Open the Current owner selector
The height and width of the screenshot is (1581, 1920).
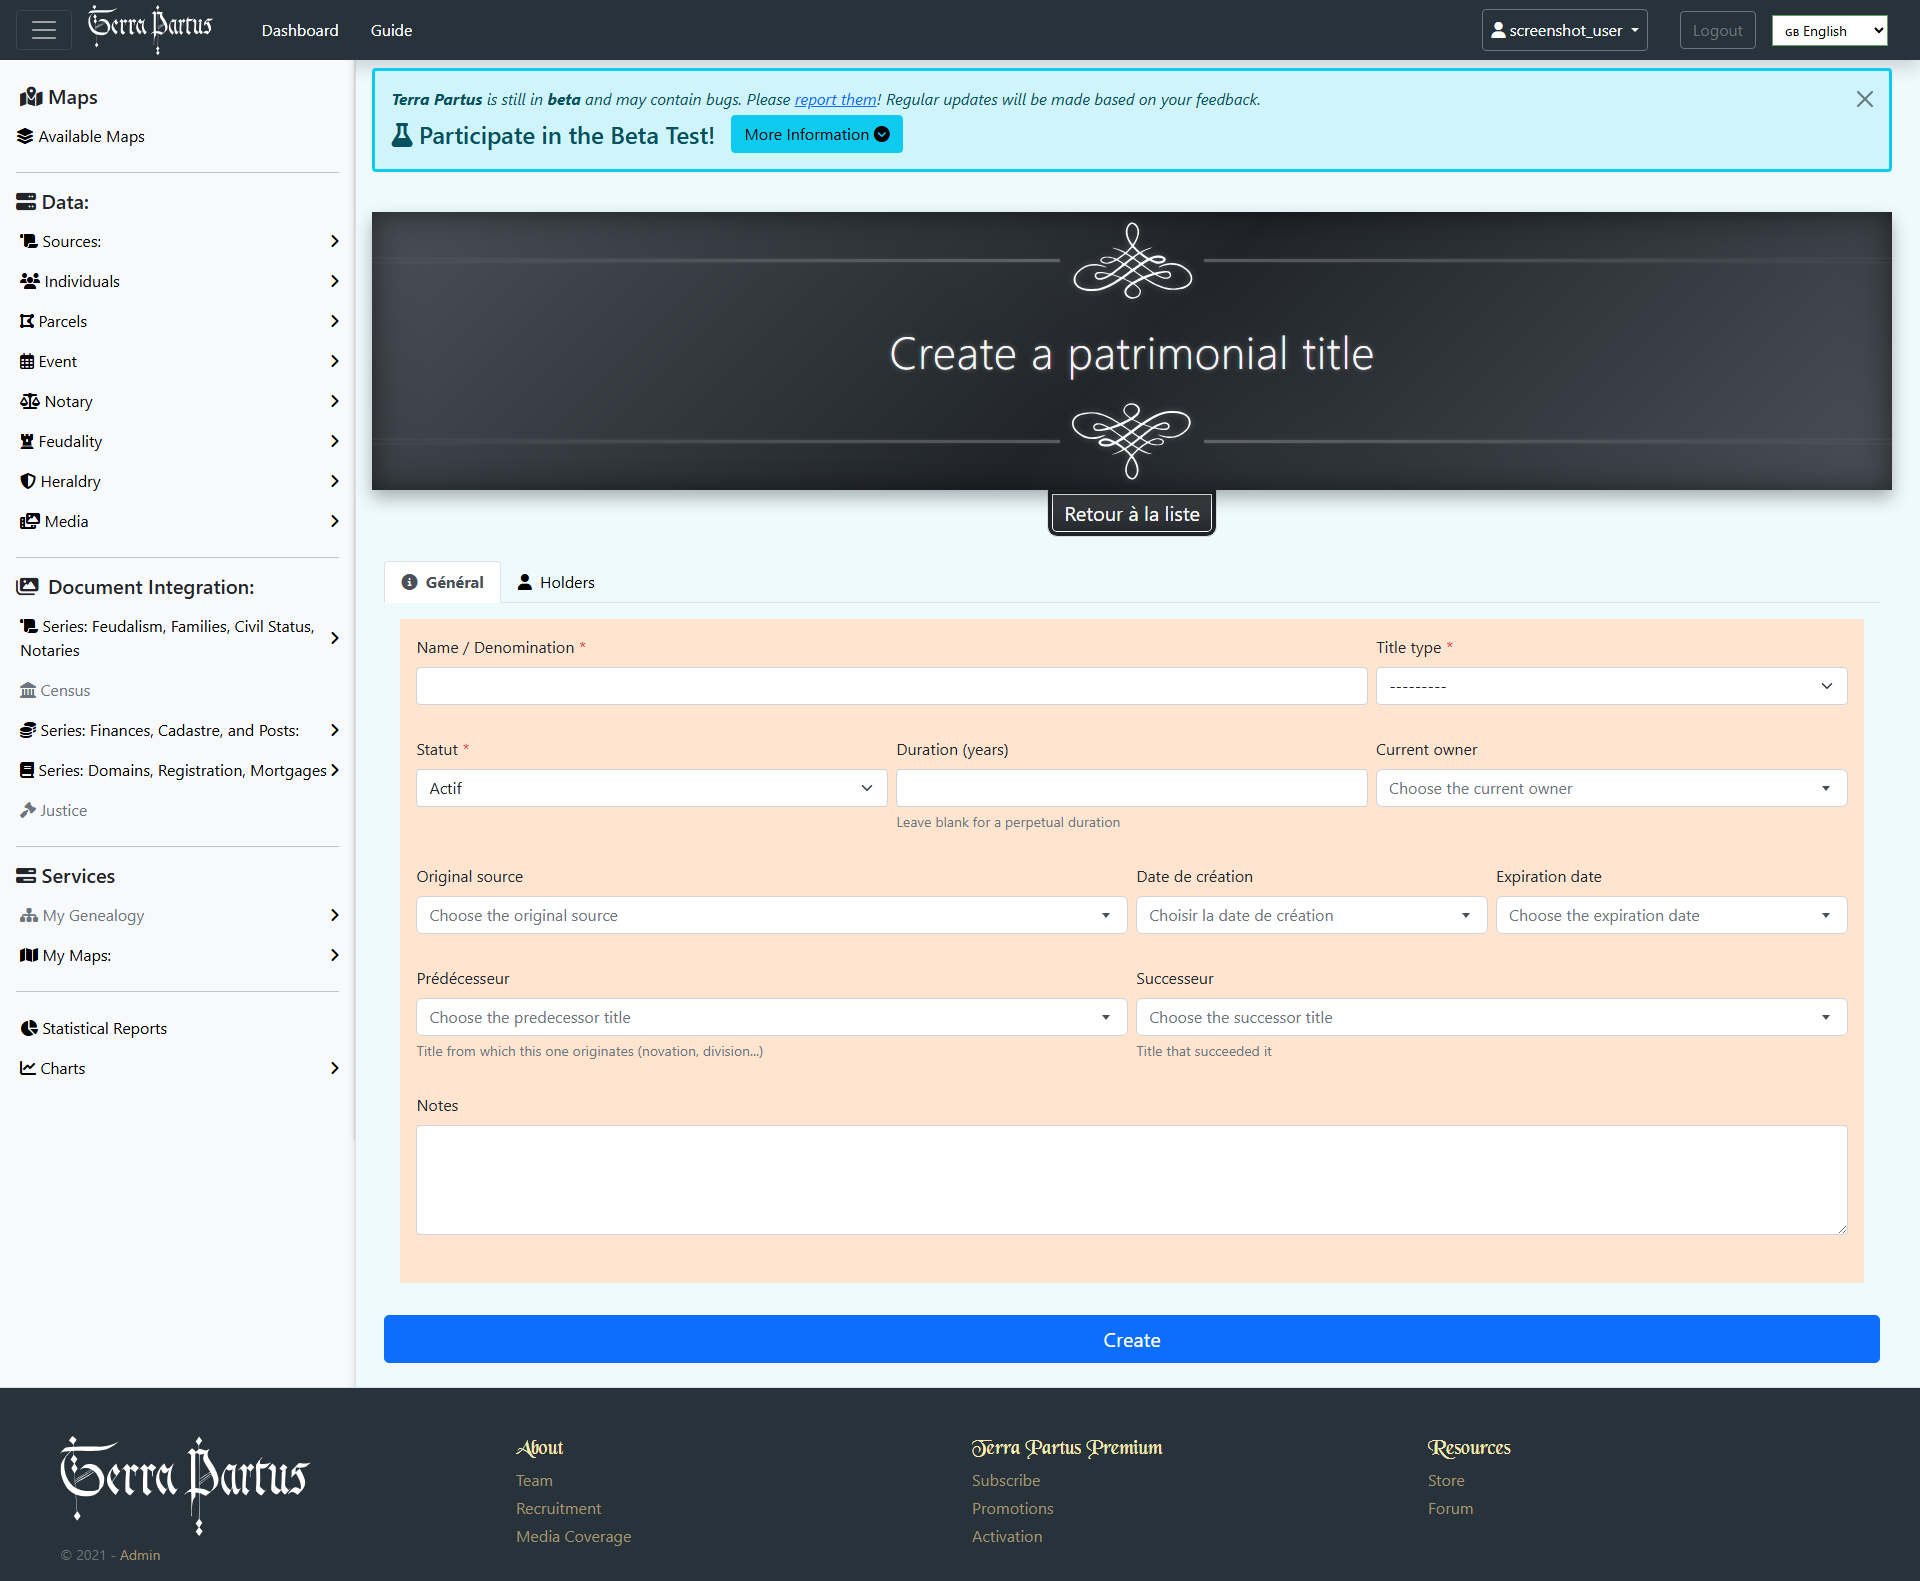pyautogui.click(x=1610, y=788)
